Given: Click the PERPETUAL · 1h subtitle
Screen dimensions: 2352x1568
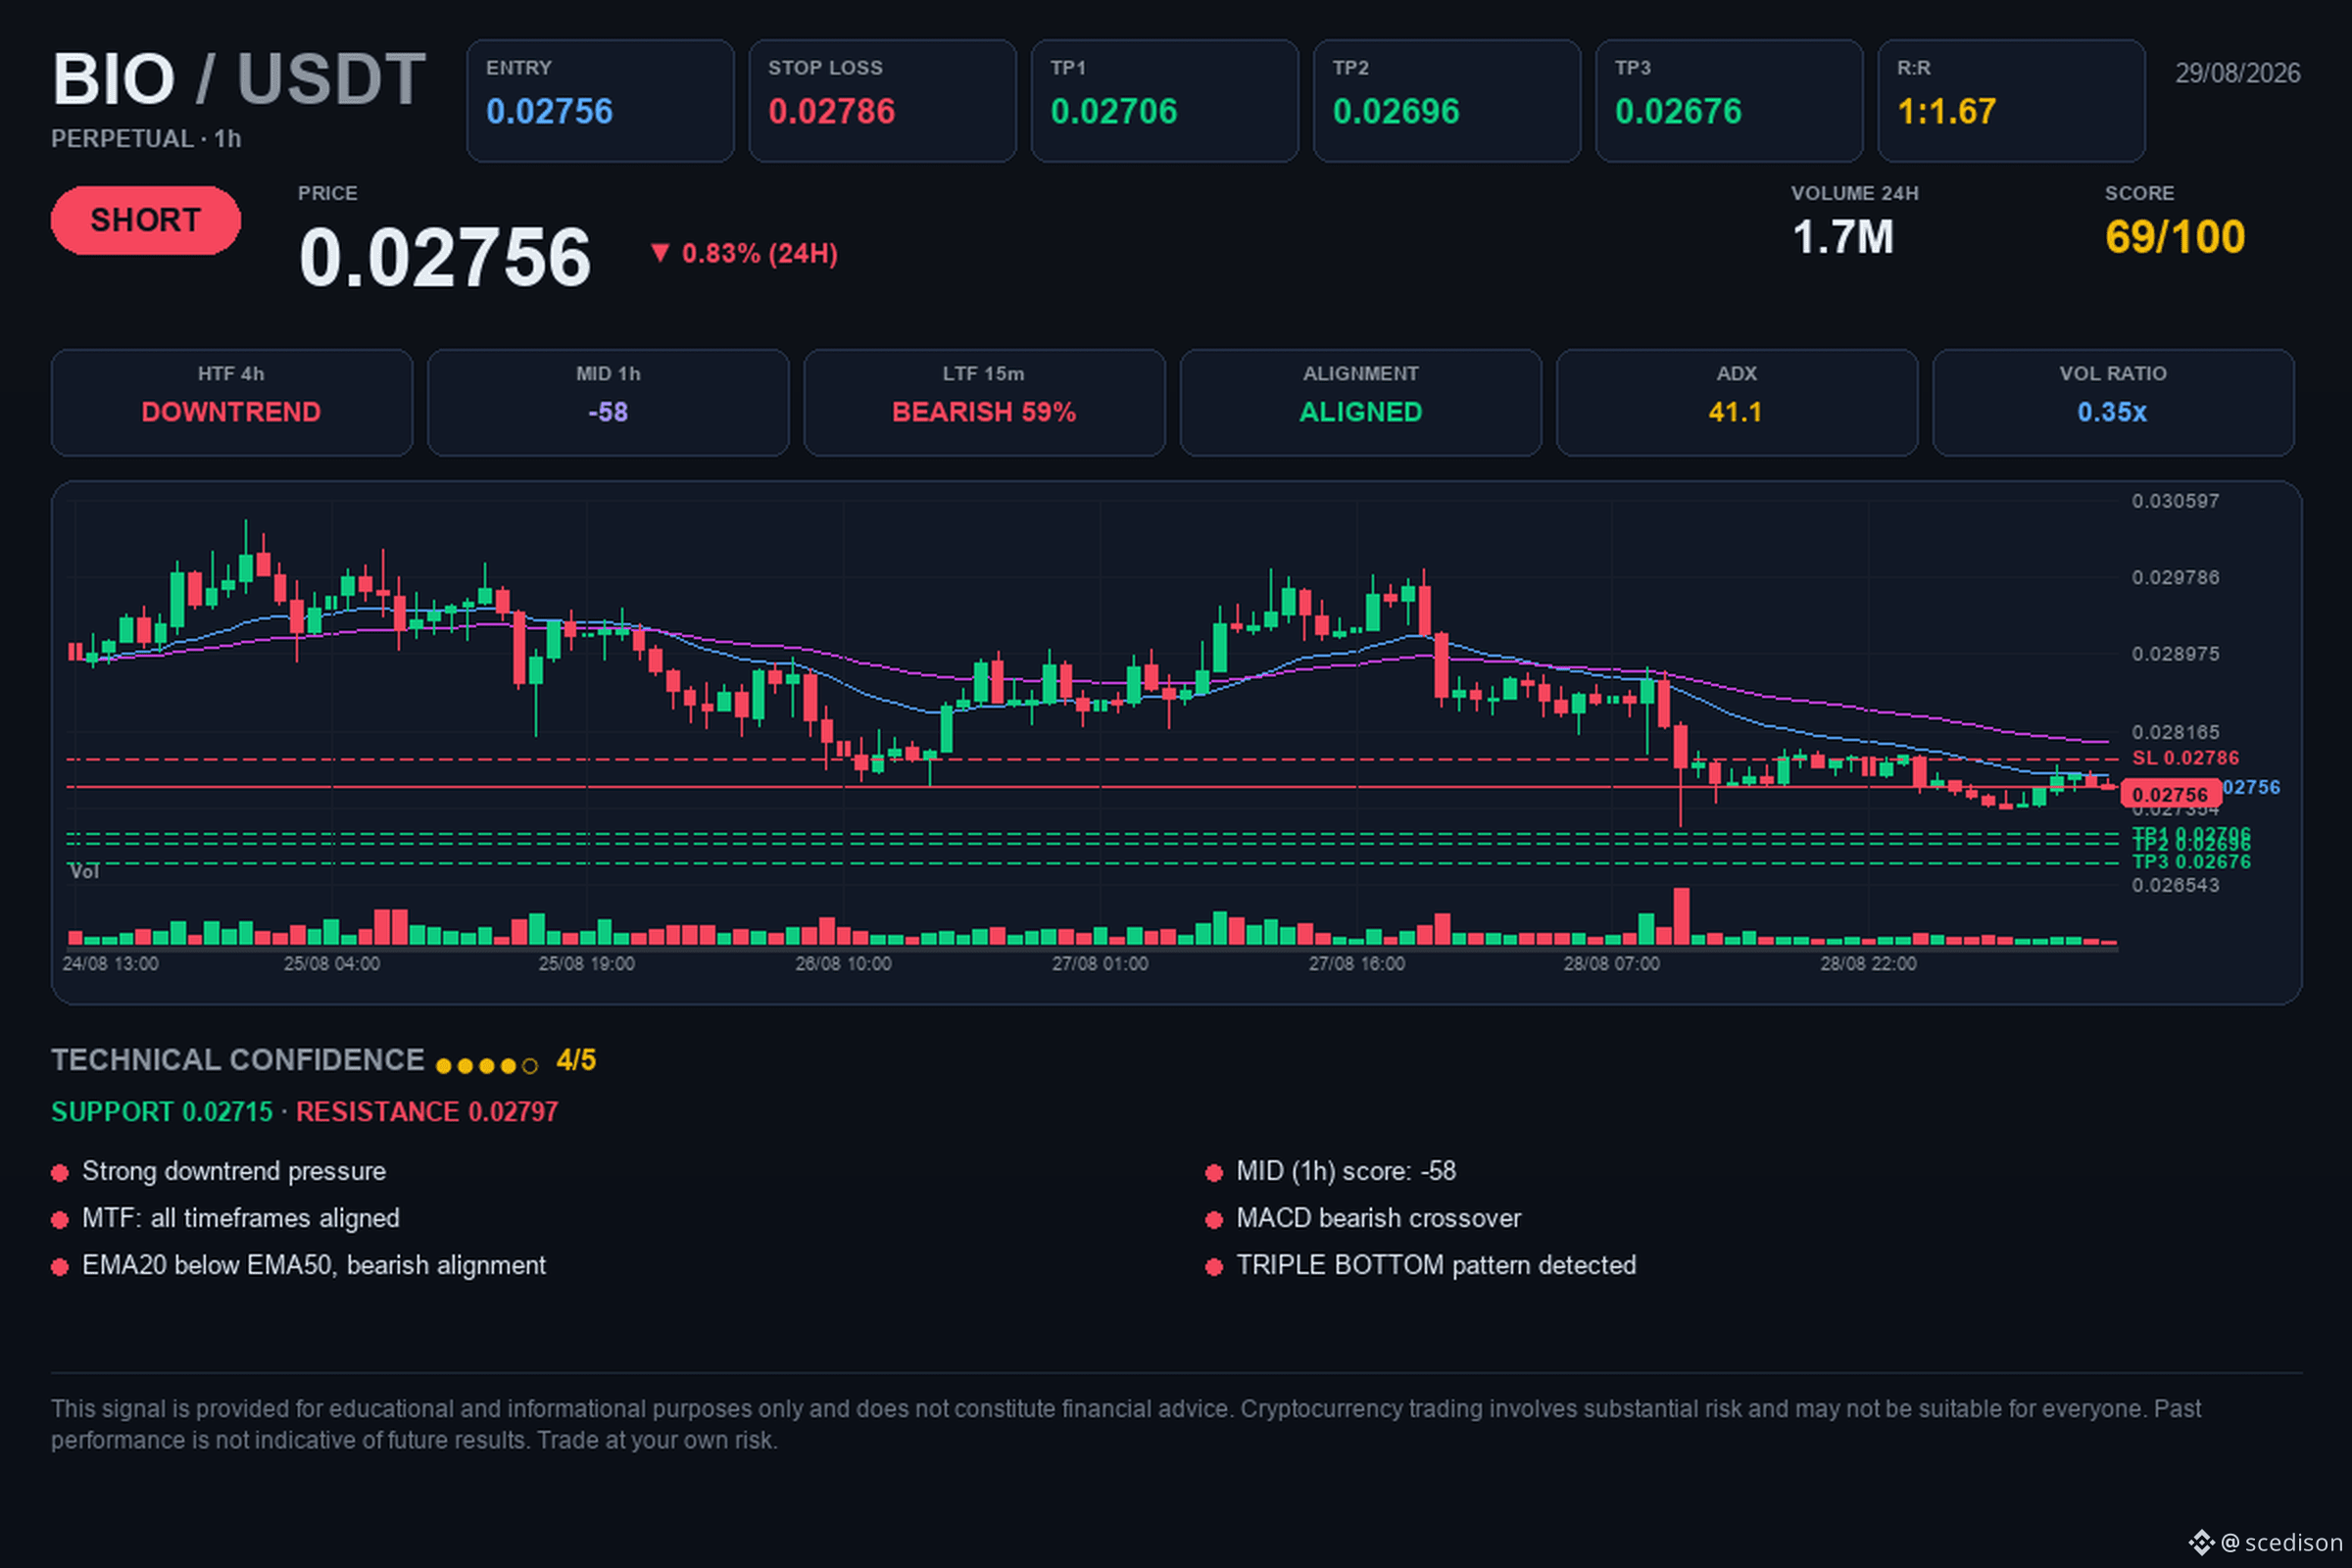Looking at the screenshot, I should (146, 139).
